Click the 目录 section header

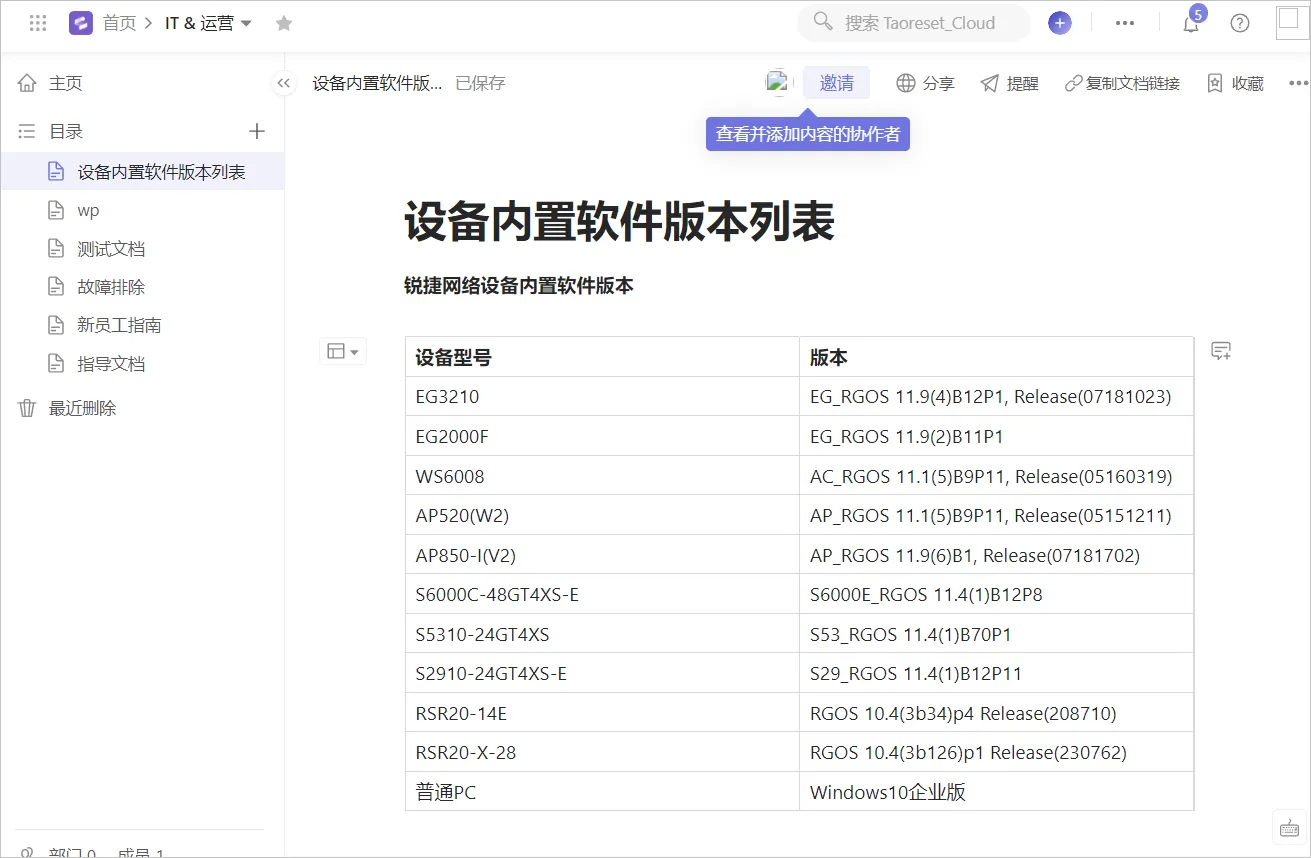coord(66,131)
